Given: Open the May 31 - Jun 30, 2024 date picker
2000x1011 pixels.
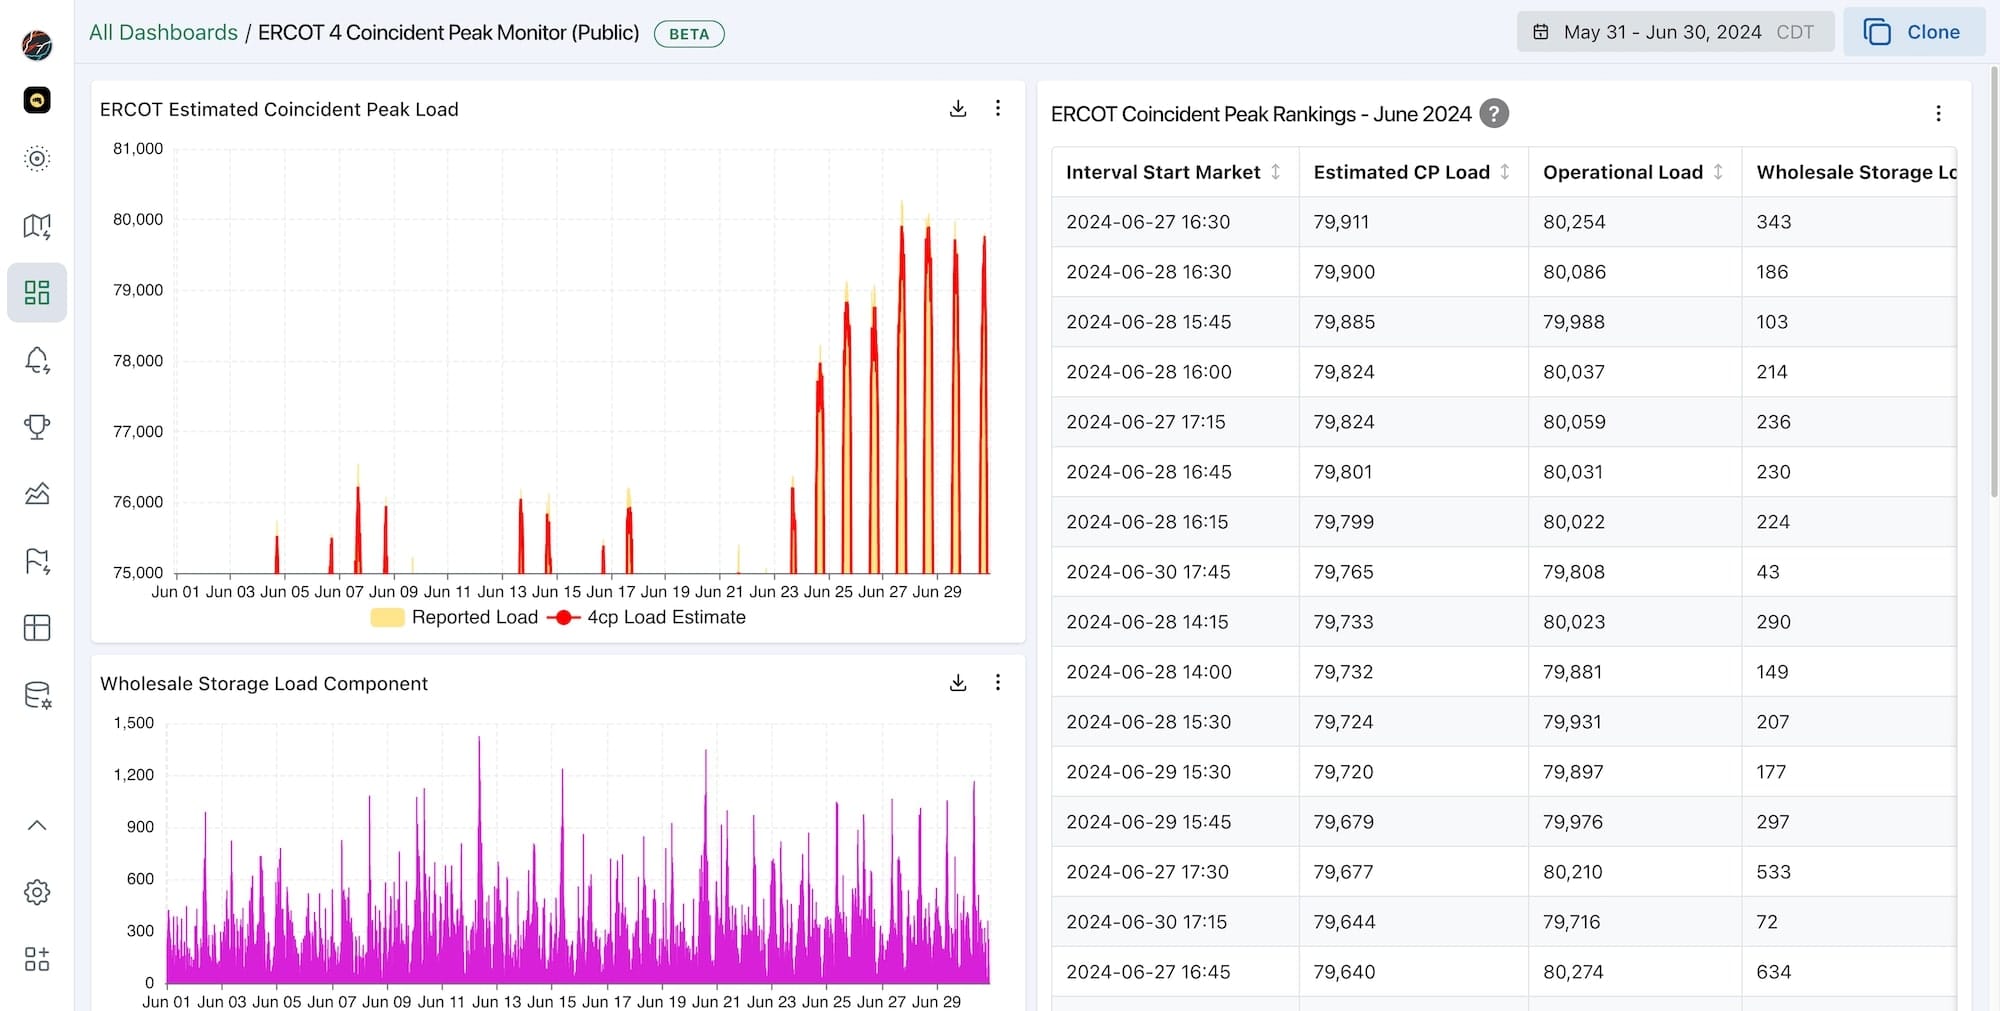Looking at the screenshot, I should tap(1676, 32).
